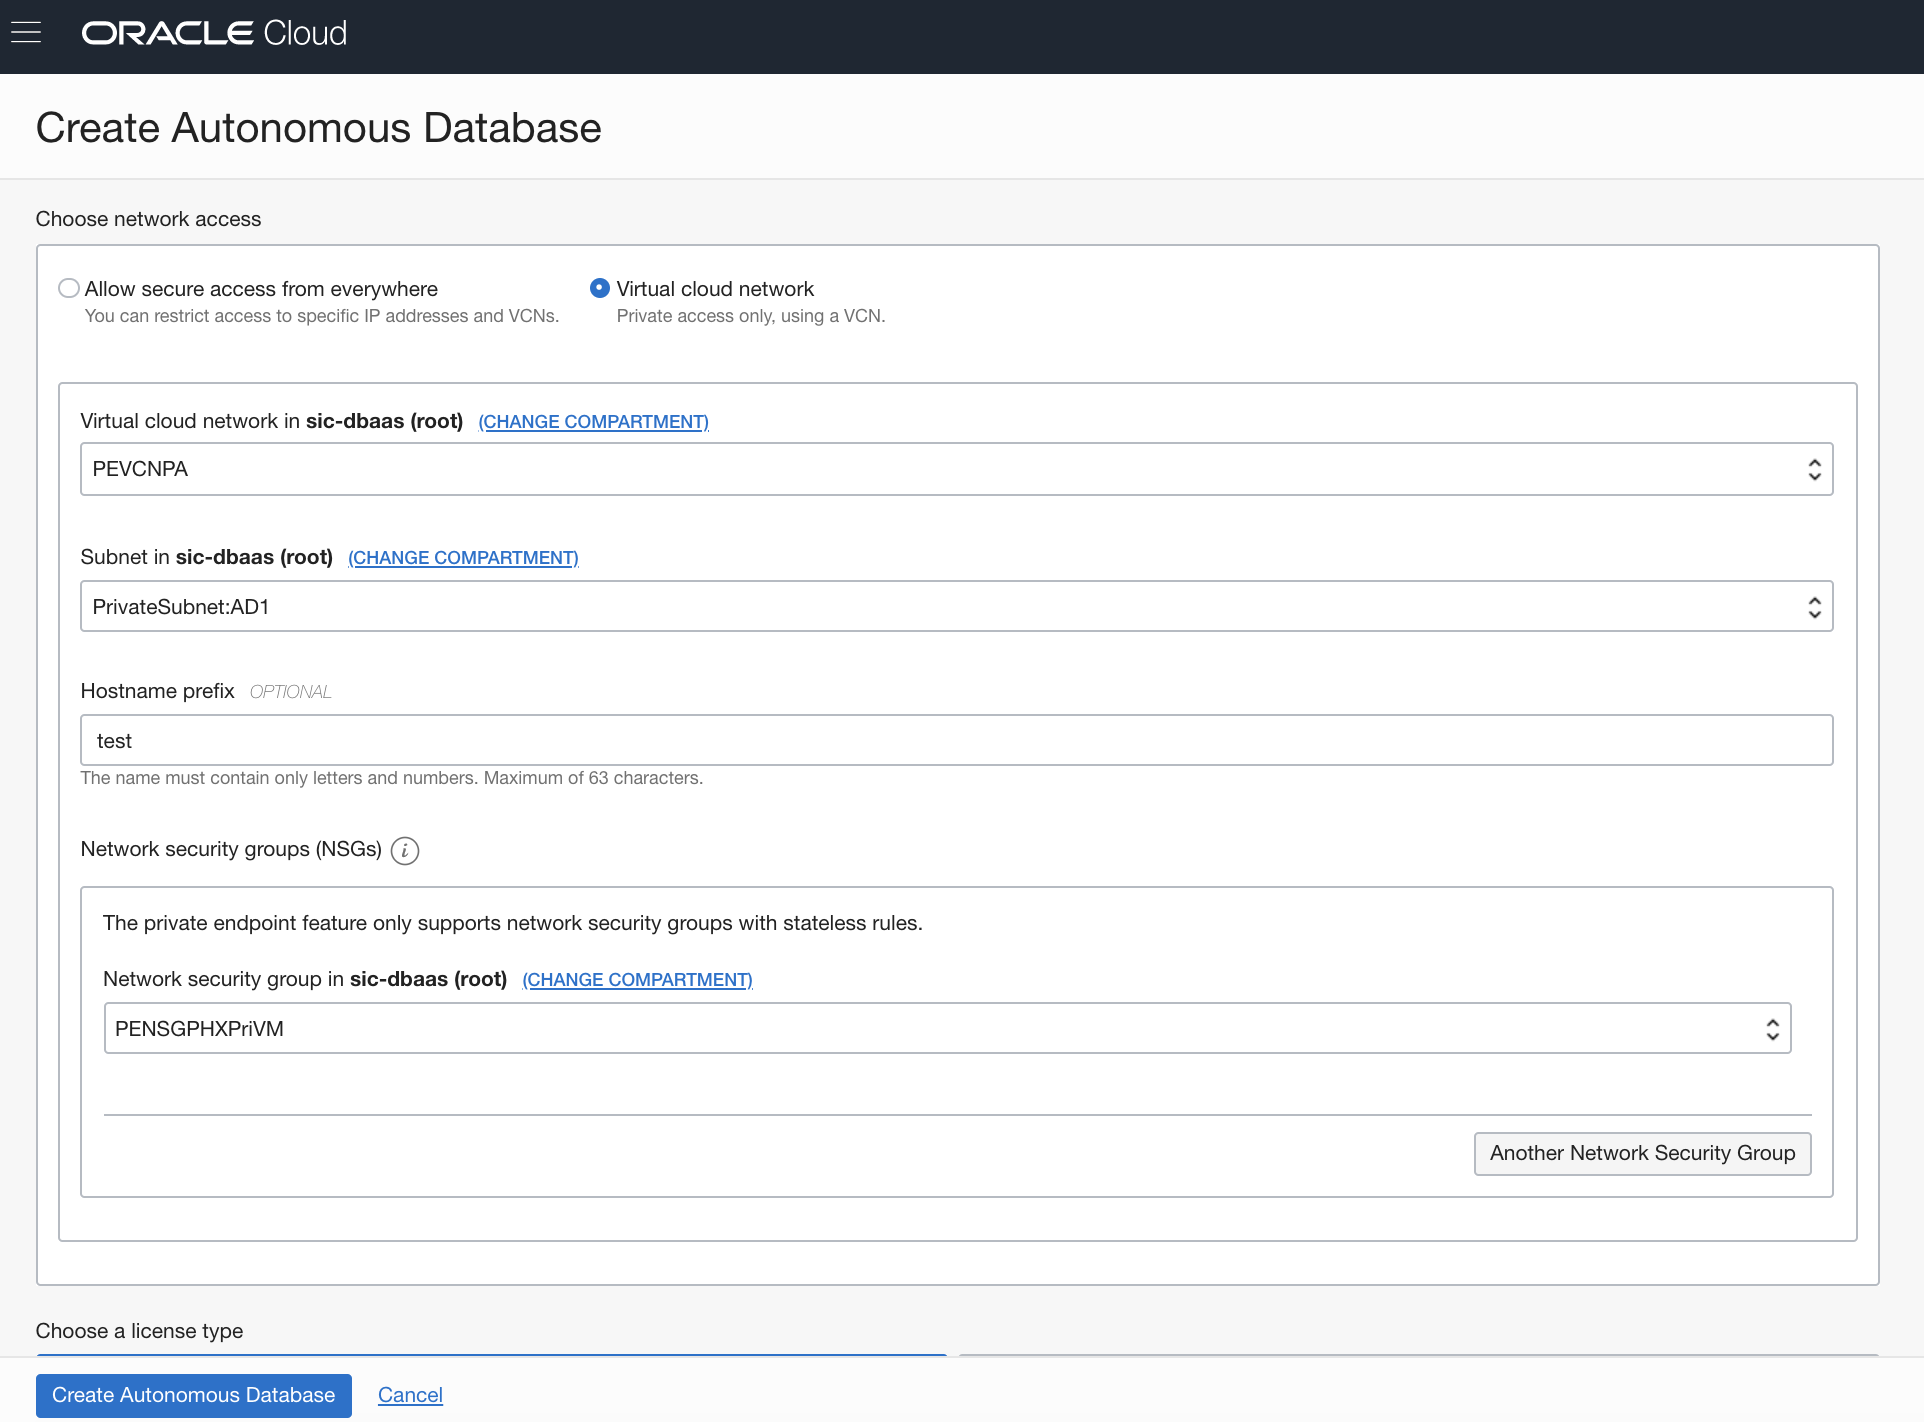This screenshot has height=1422, width=1924.
Task: Click the chevron on the PEVCNPA selector
Action: click(x=1814, y=468)
